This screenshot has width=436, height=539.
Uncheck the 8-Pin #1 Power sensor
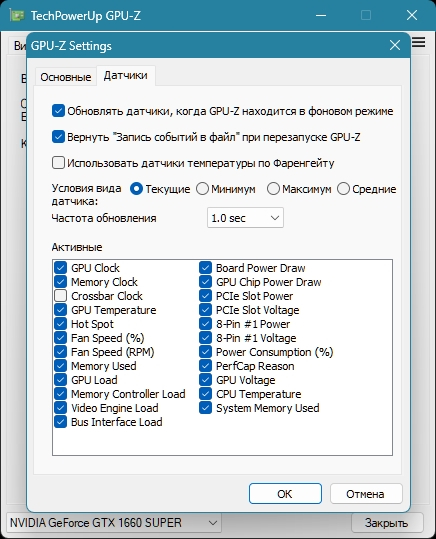point(206,324)
